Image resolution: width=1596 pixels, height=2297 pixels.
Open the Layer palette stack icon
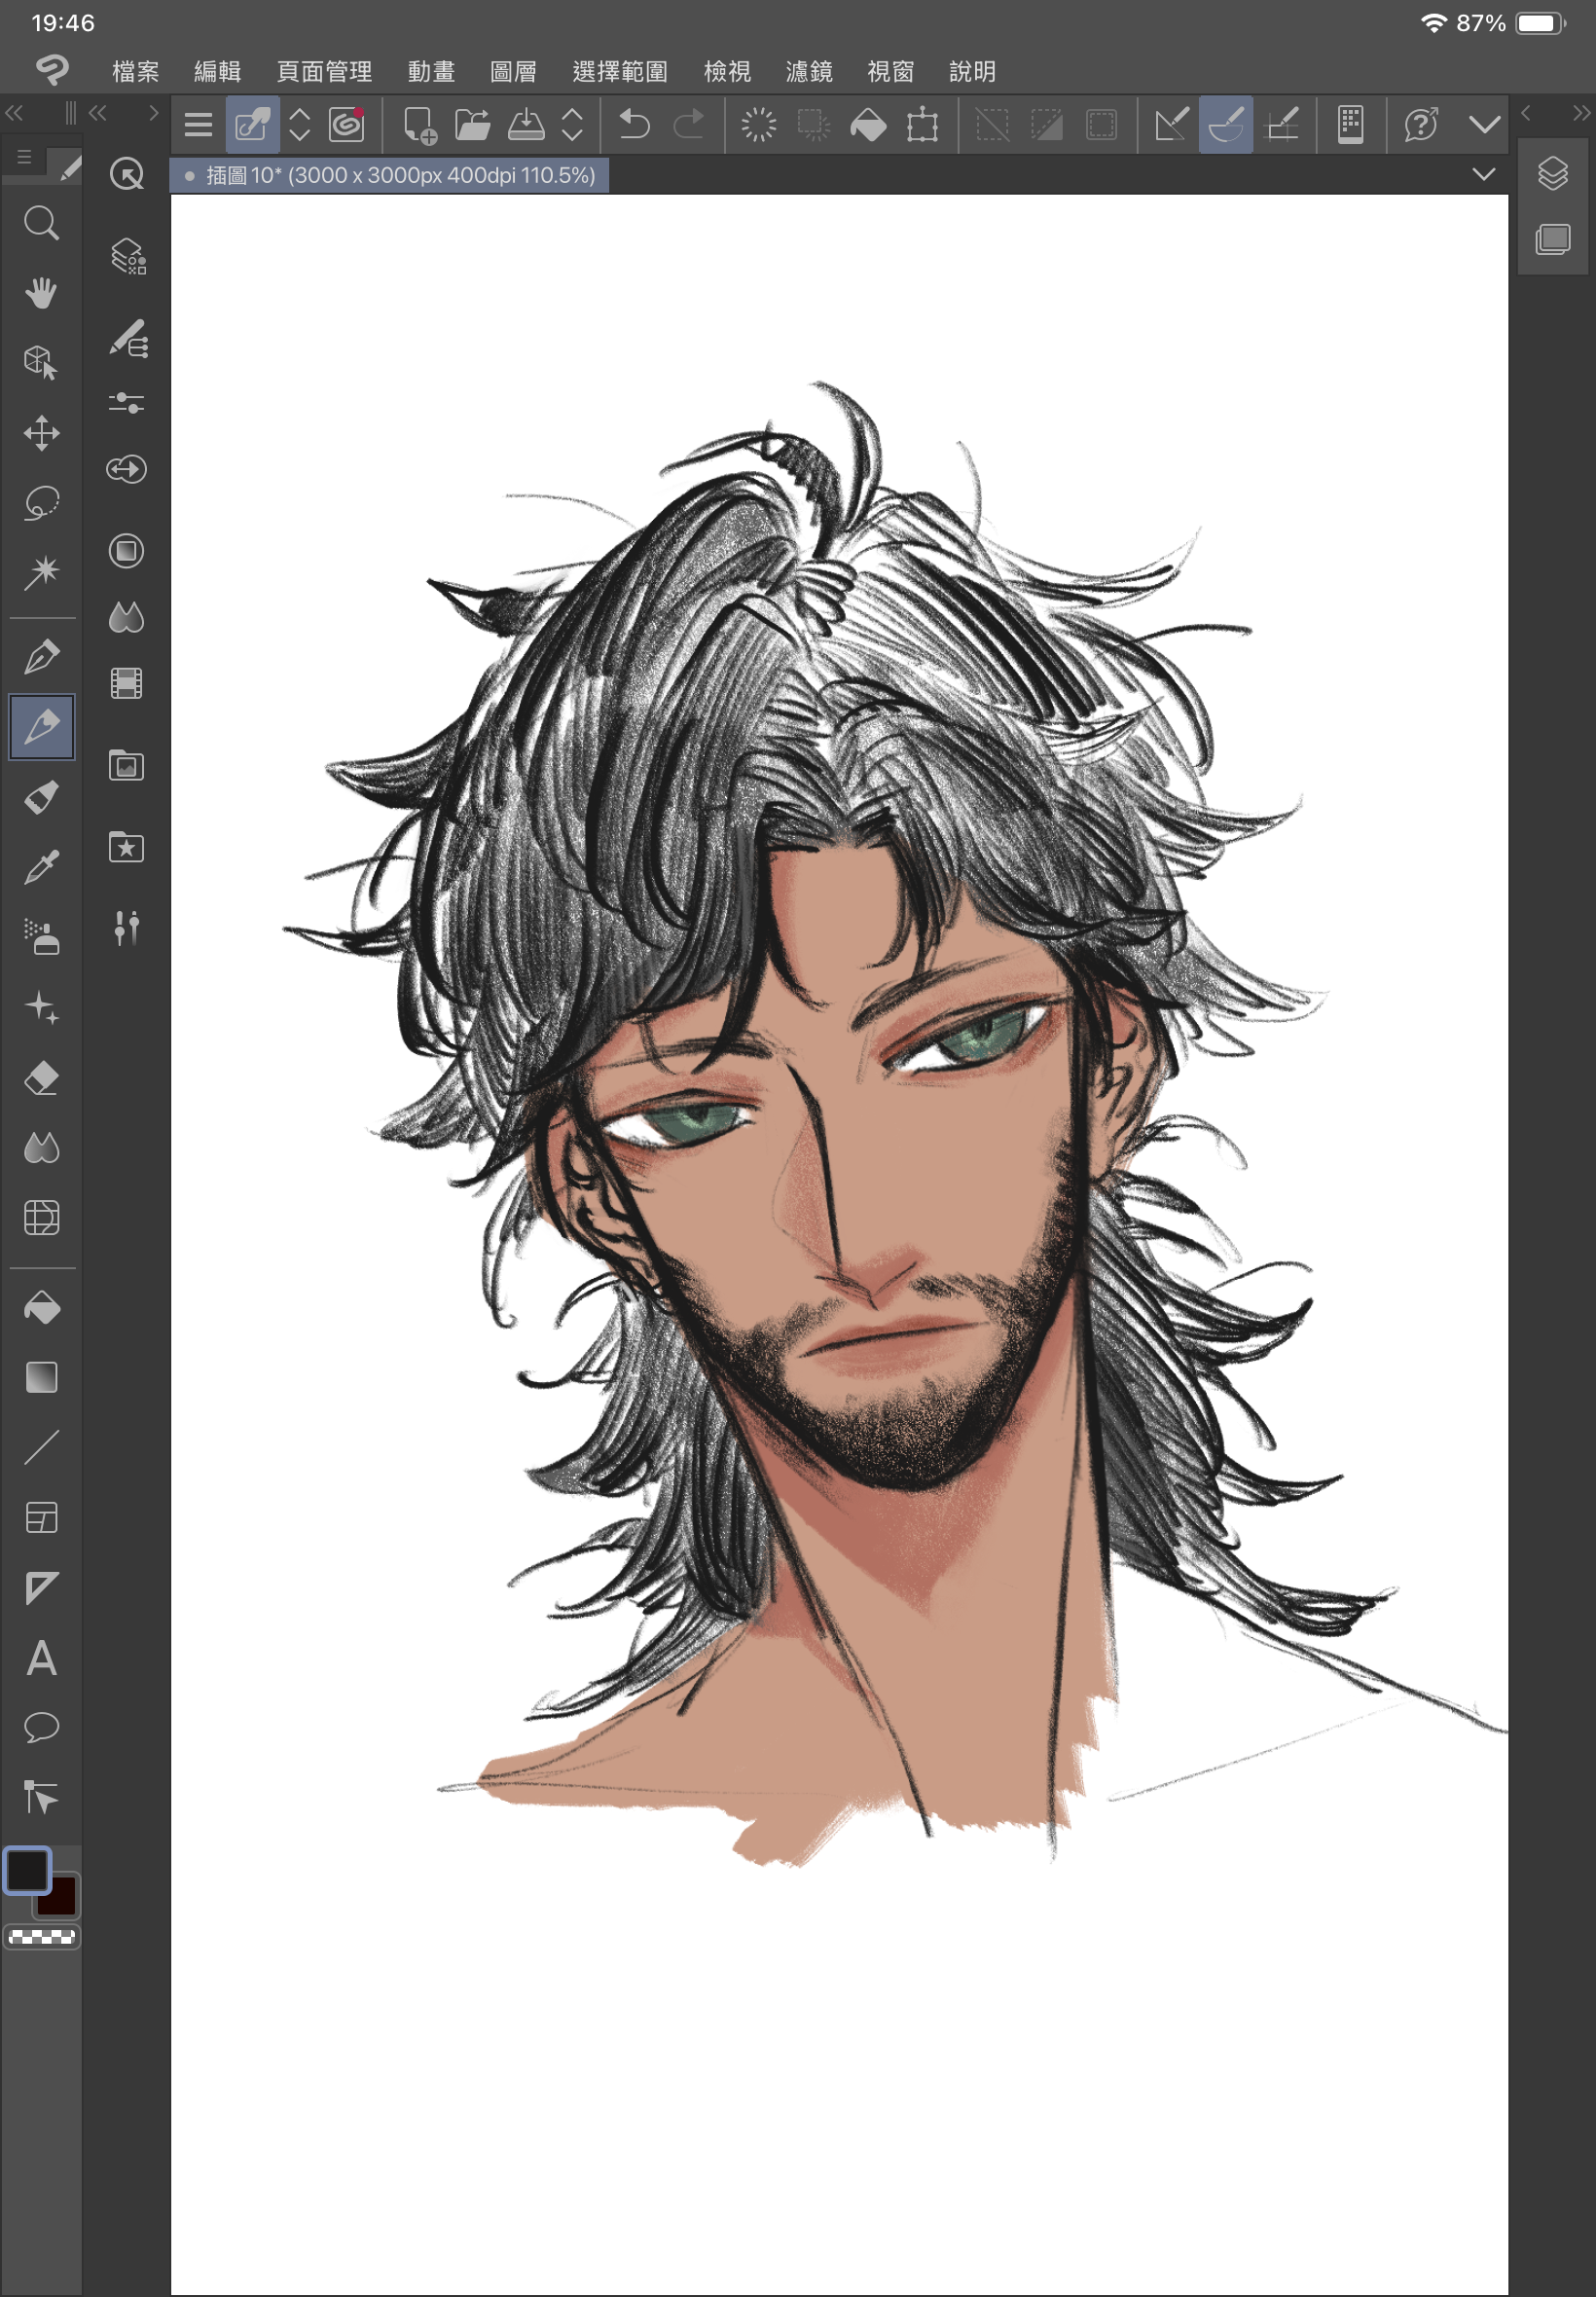[1553, 174]
